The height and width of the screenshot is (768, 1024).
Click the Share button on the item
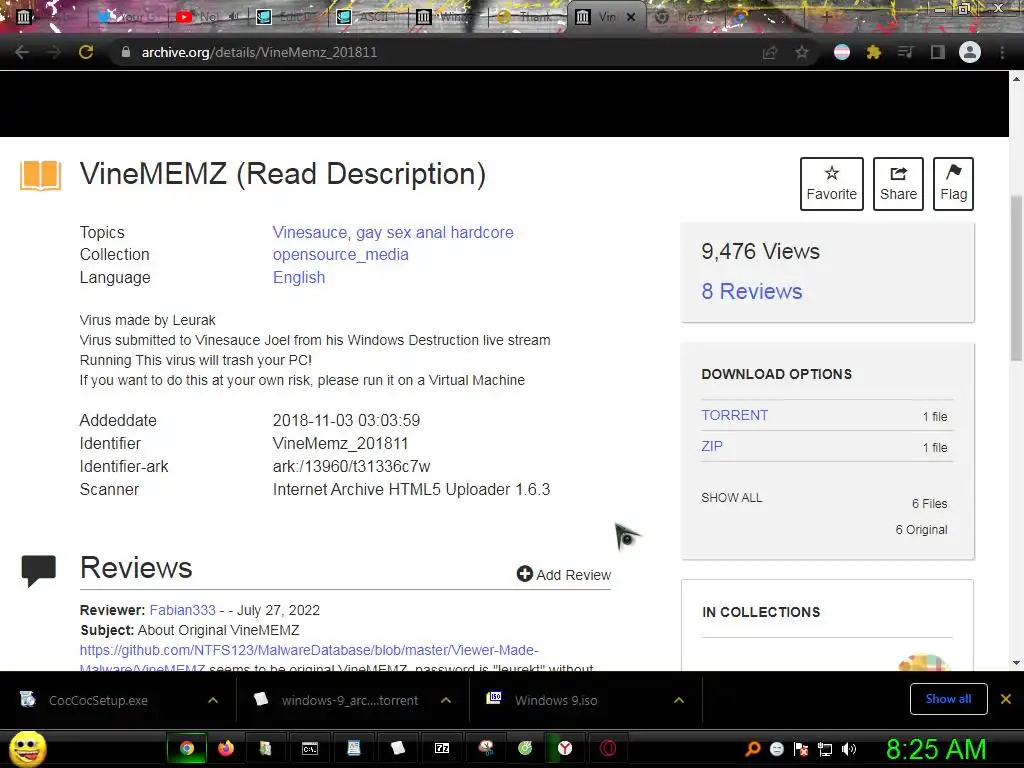(898, 184)
